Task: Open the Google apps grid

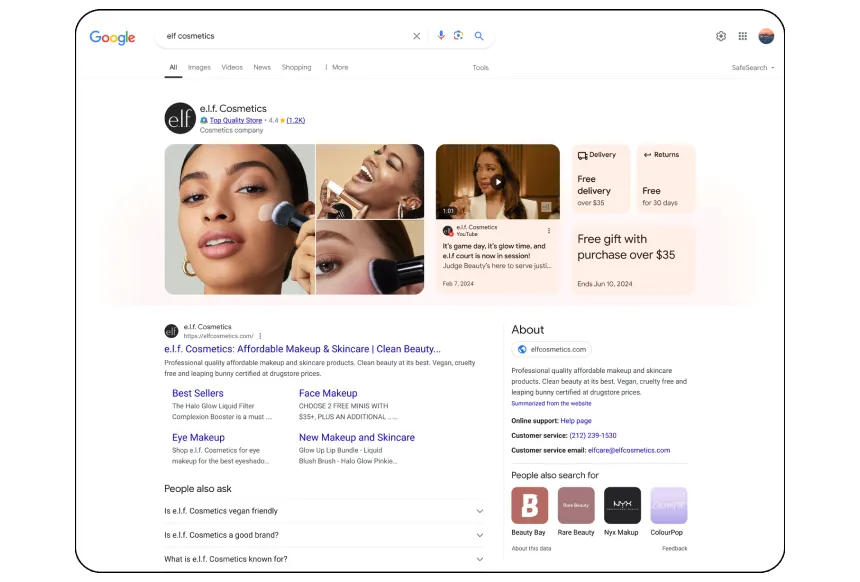Action: 742,36
